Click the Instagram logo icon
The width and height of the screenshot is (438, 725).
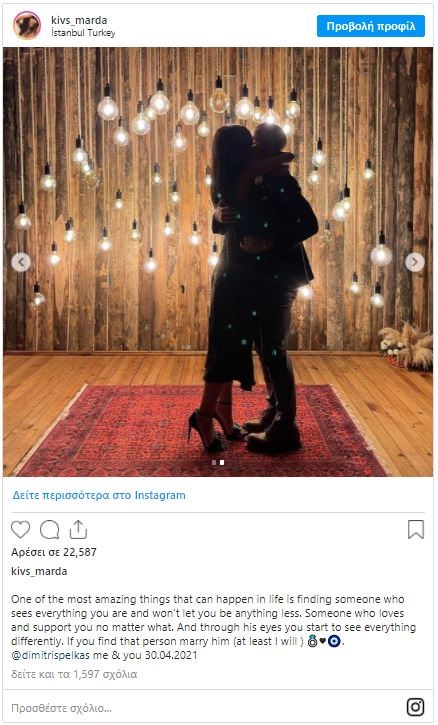(416, 707)
